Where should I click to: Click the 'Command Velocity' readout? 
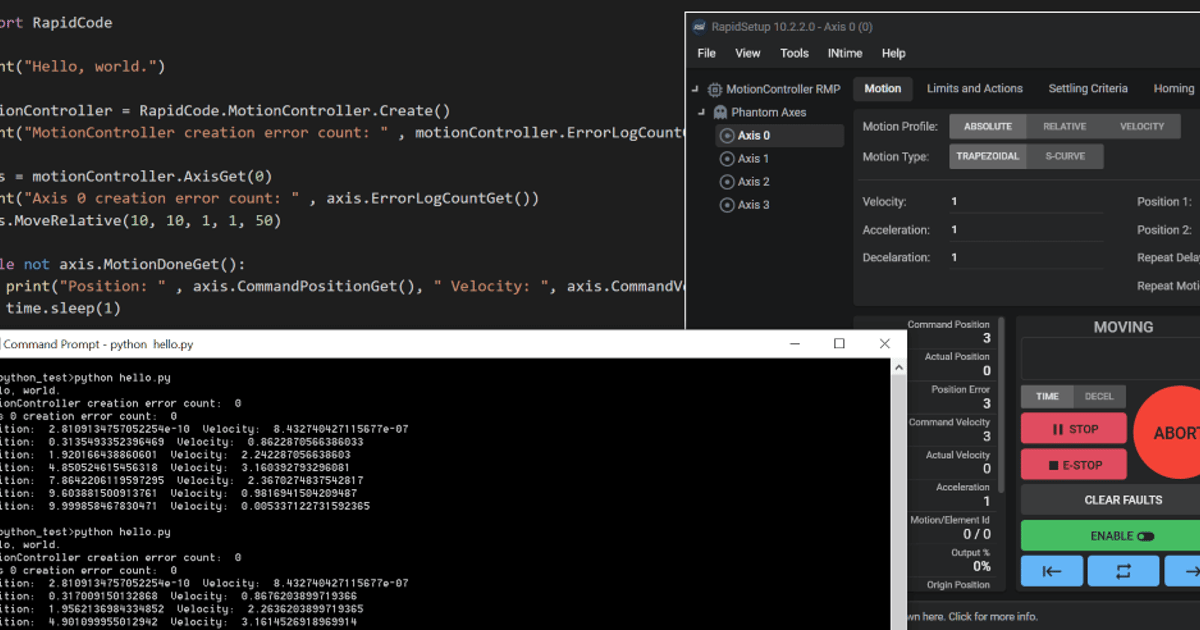click(948, 430)
